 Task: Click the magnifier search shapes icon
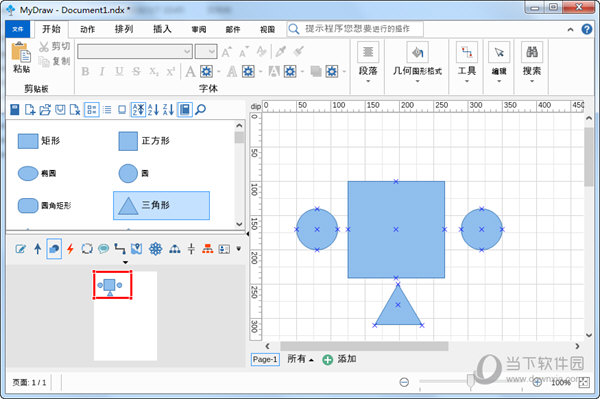pos(201,110)
